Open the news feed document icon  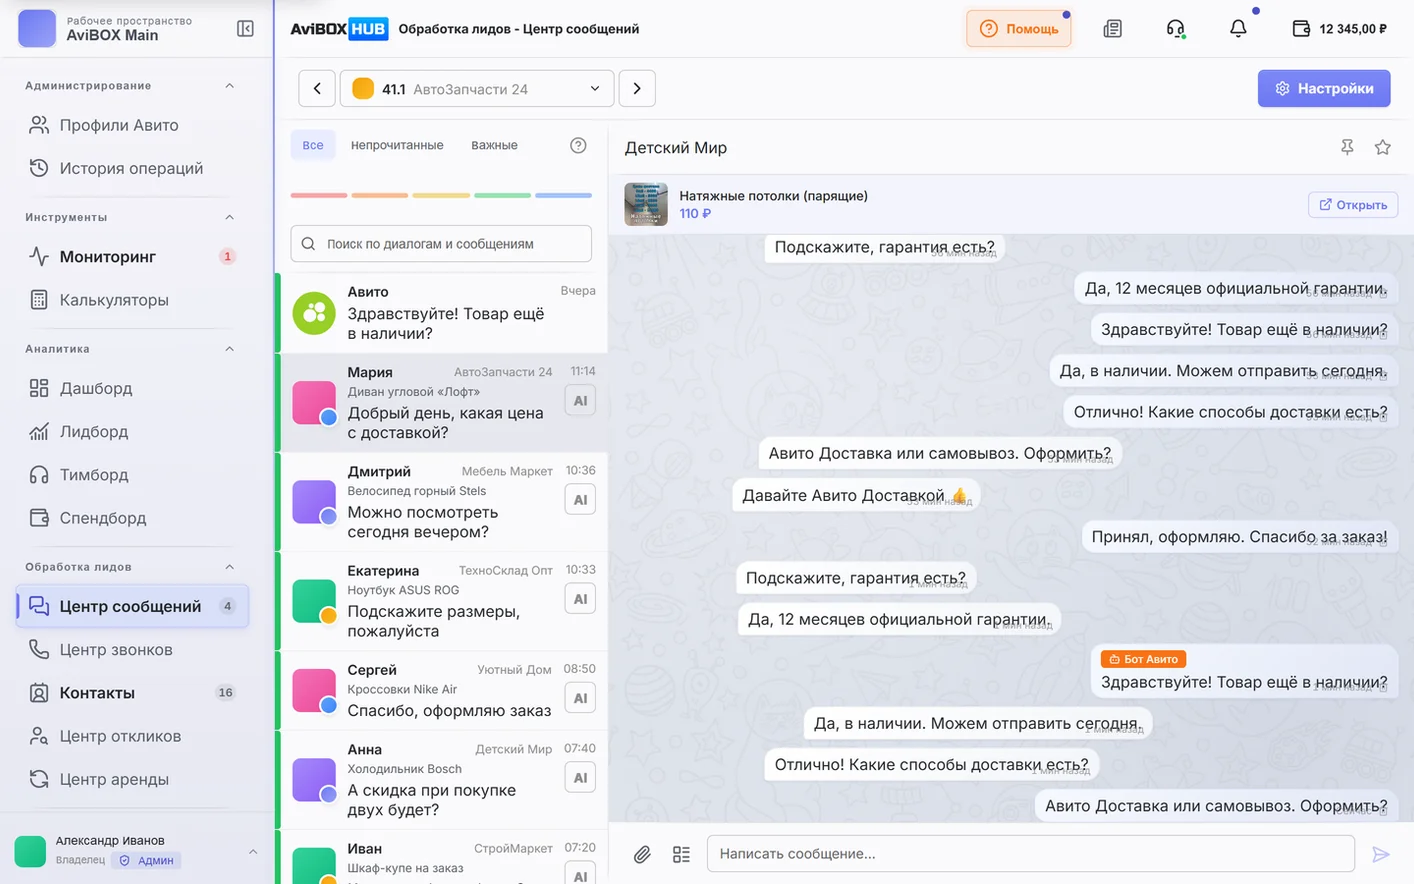(x=1112, y=29)
